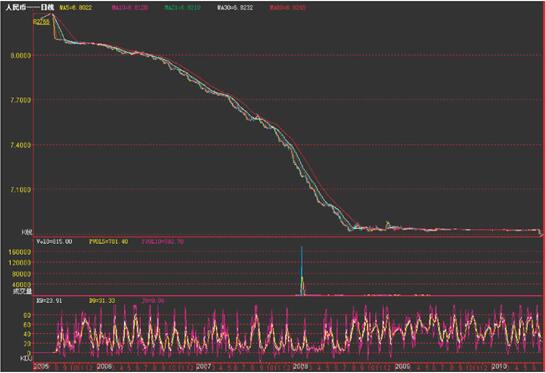Click the 8.0000 price axis label
This screenshot has height=373, width=546.
pyautogui.click(x=21, y=55)
